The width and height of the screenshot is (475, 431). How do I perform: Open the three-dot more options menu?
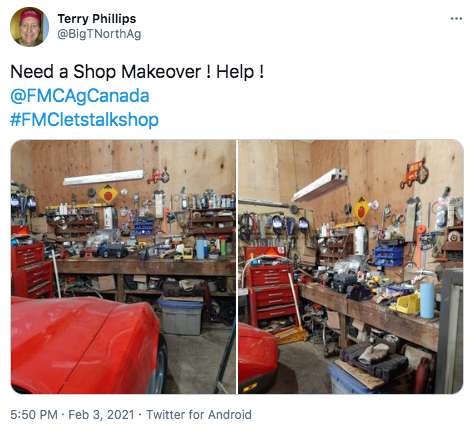pyautogui.click(x=456, y=19)
